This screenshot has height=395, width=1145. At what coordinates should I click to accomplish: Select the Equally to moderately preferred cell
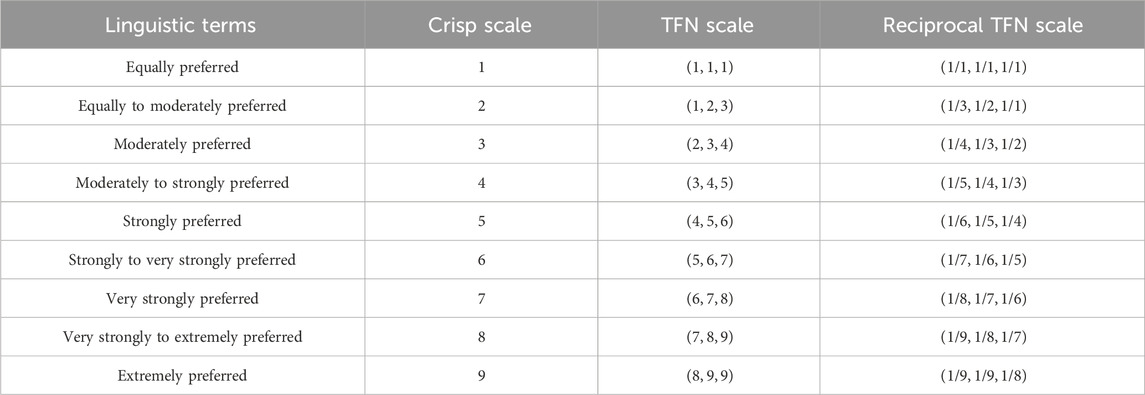[182, 106]
